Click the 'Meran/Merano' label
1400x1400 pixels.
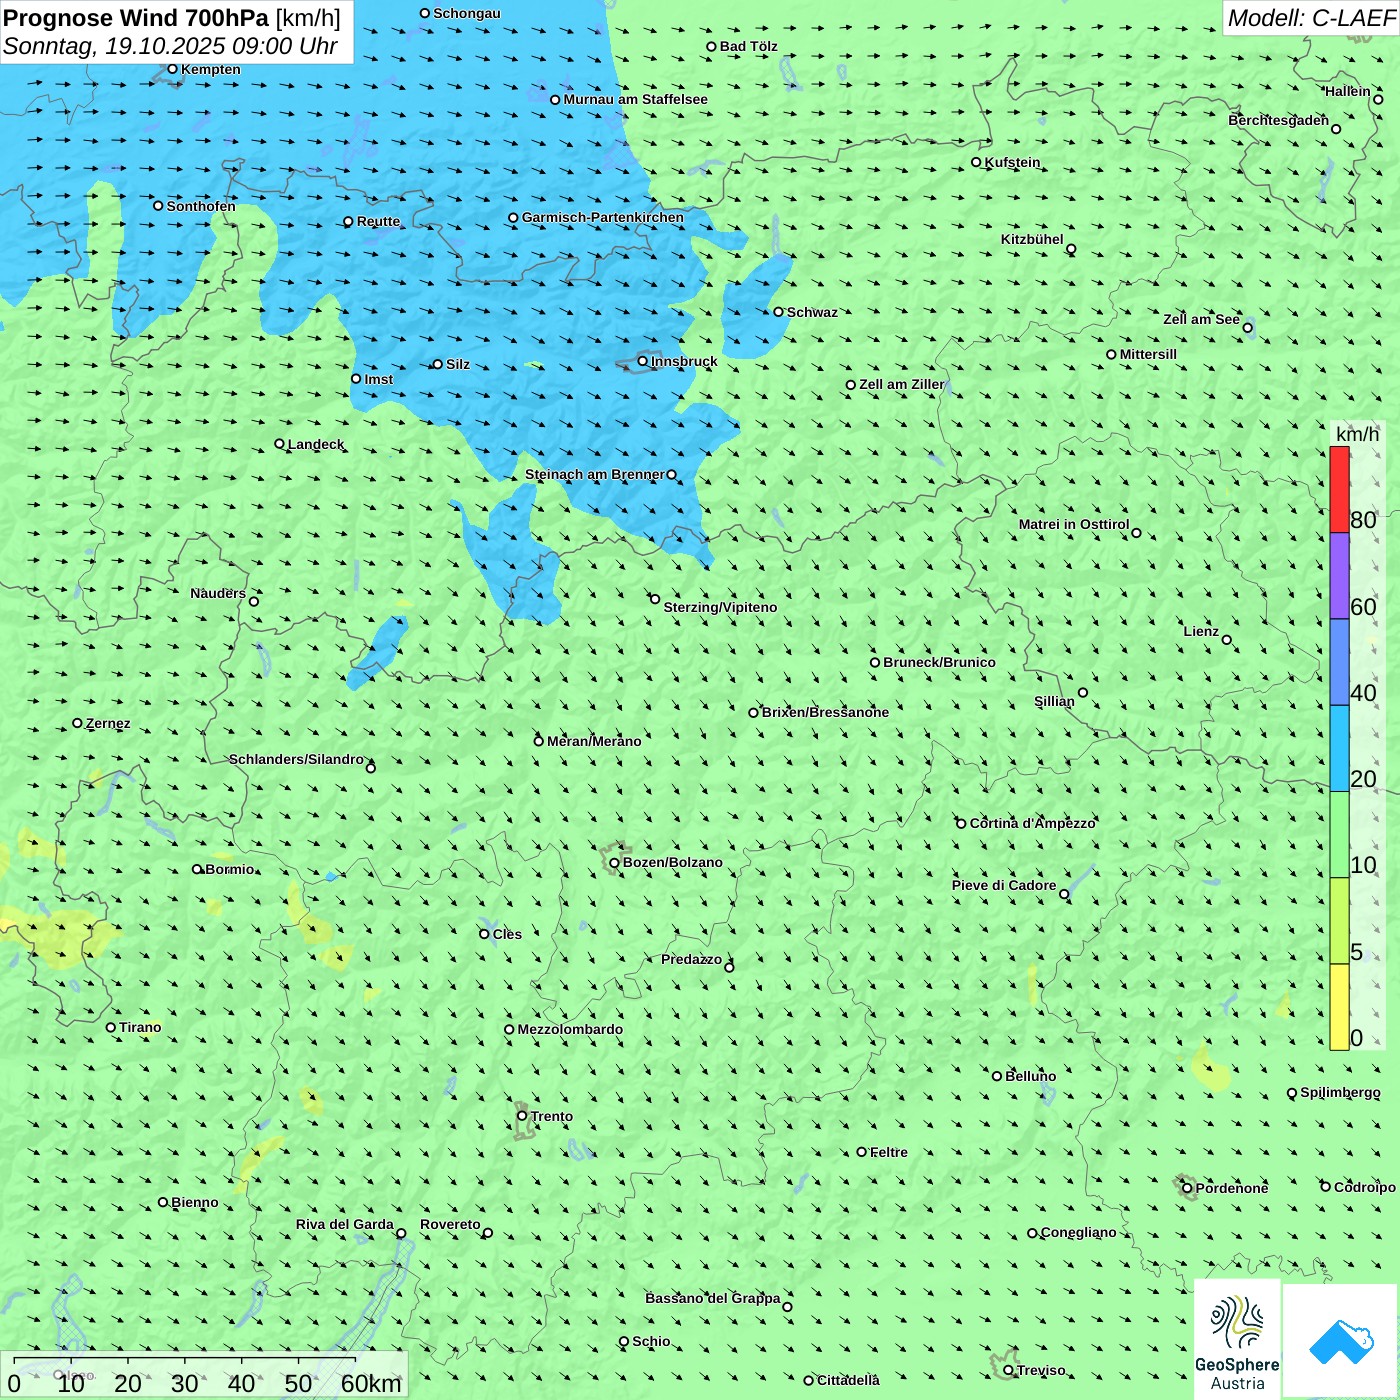[x=594, y=741]
